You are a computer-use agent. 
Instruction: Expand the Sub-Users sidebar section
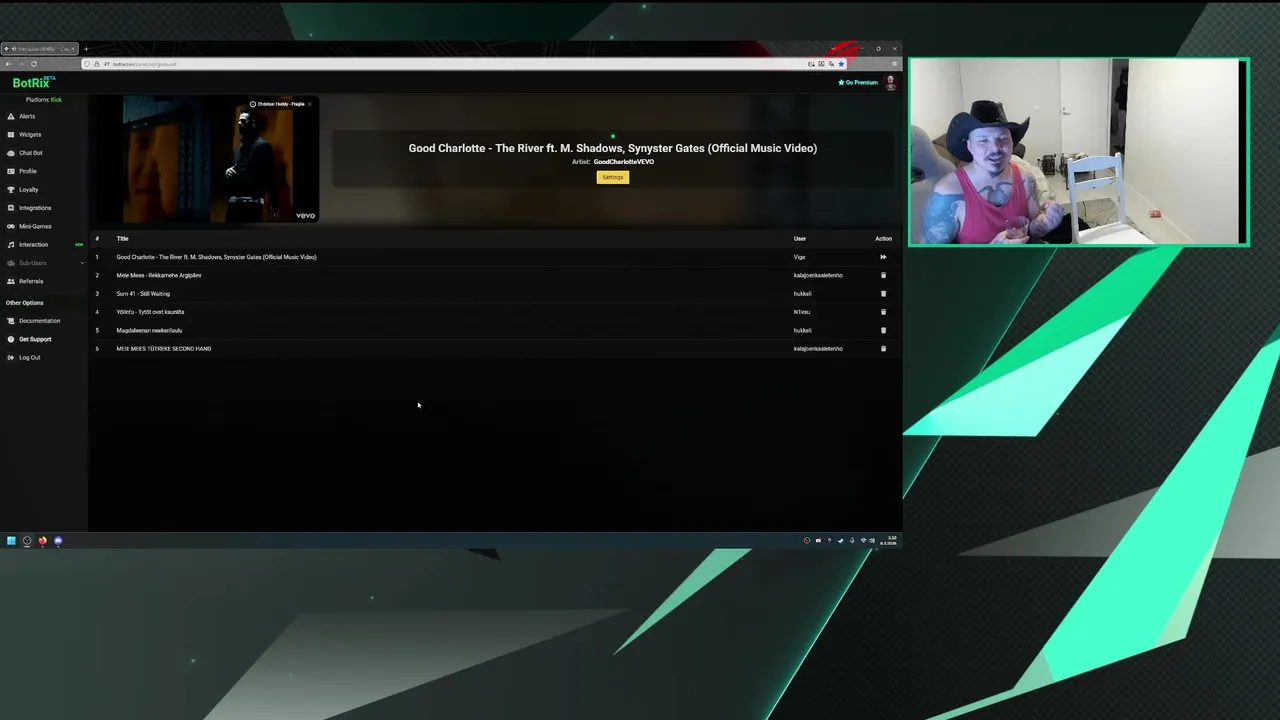pyautogui.click(x=44, y=263)
